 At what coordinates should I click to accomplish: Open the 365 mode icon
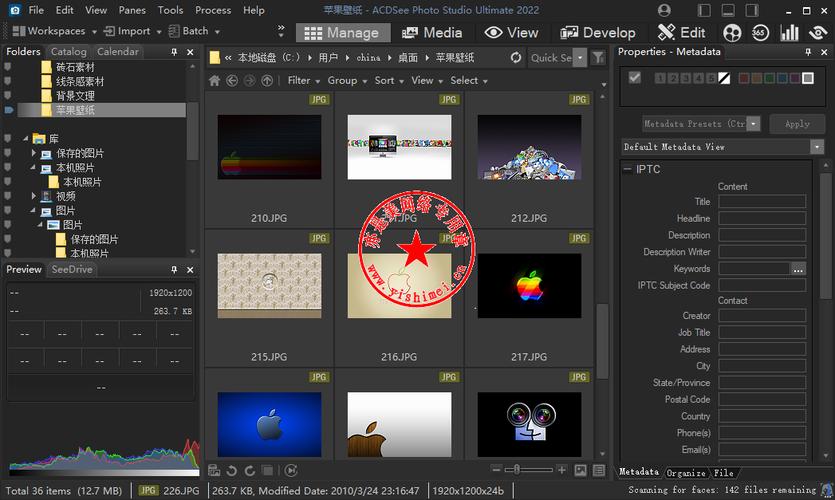click(762, 33)
